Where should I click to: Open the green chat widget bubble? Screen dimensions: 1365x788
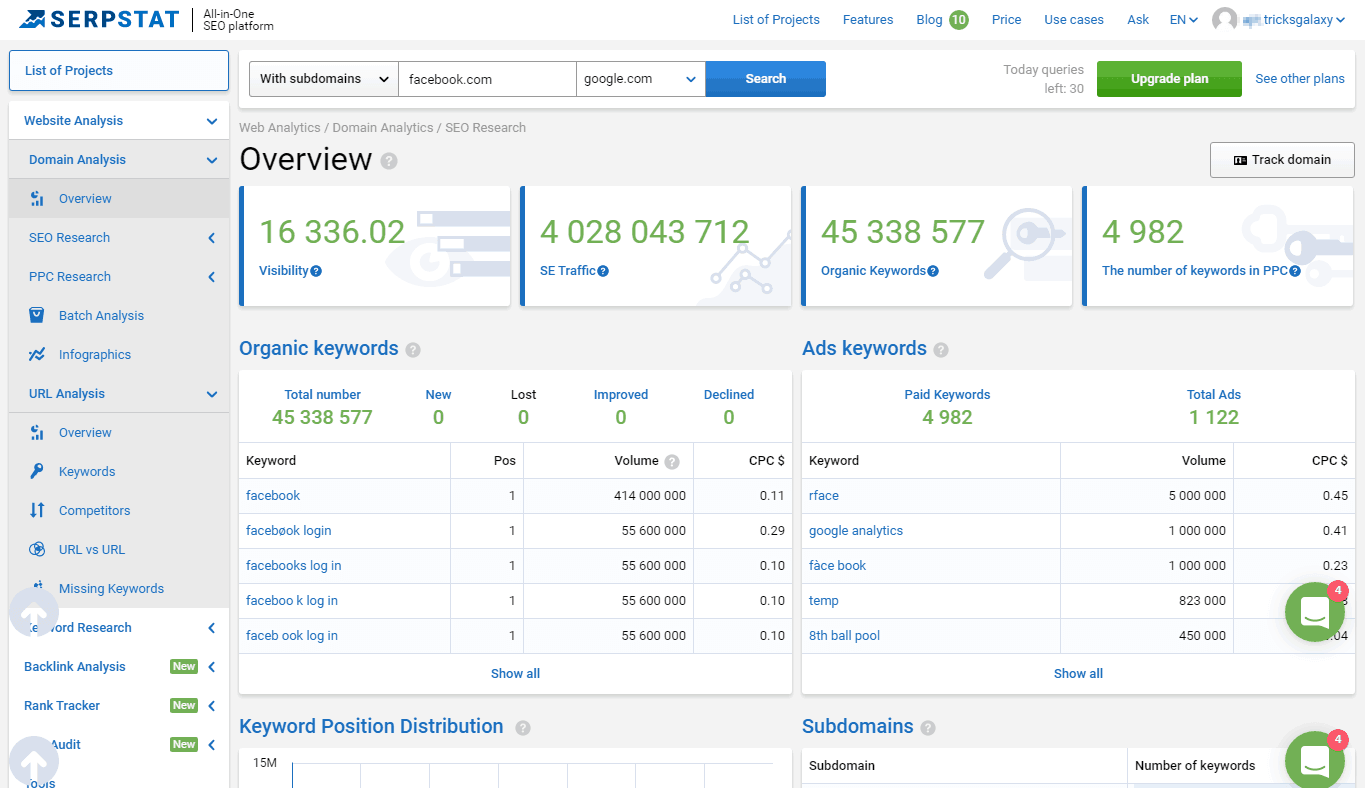point(1314,612)
